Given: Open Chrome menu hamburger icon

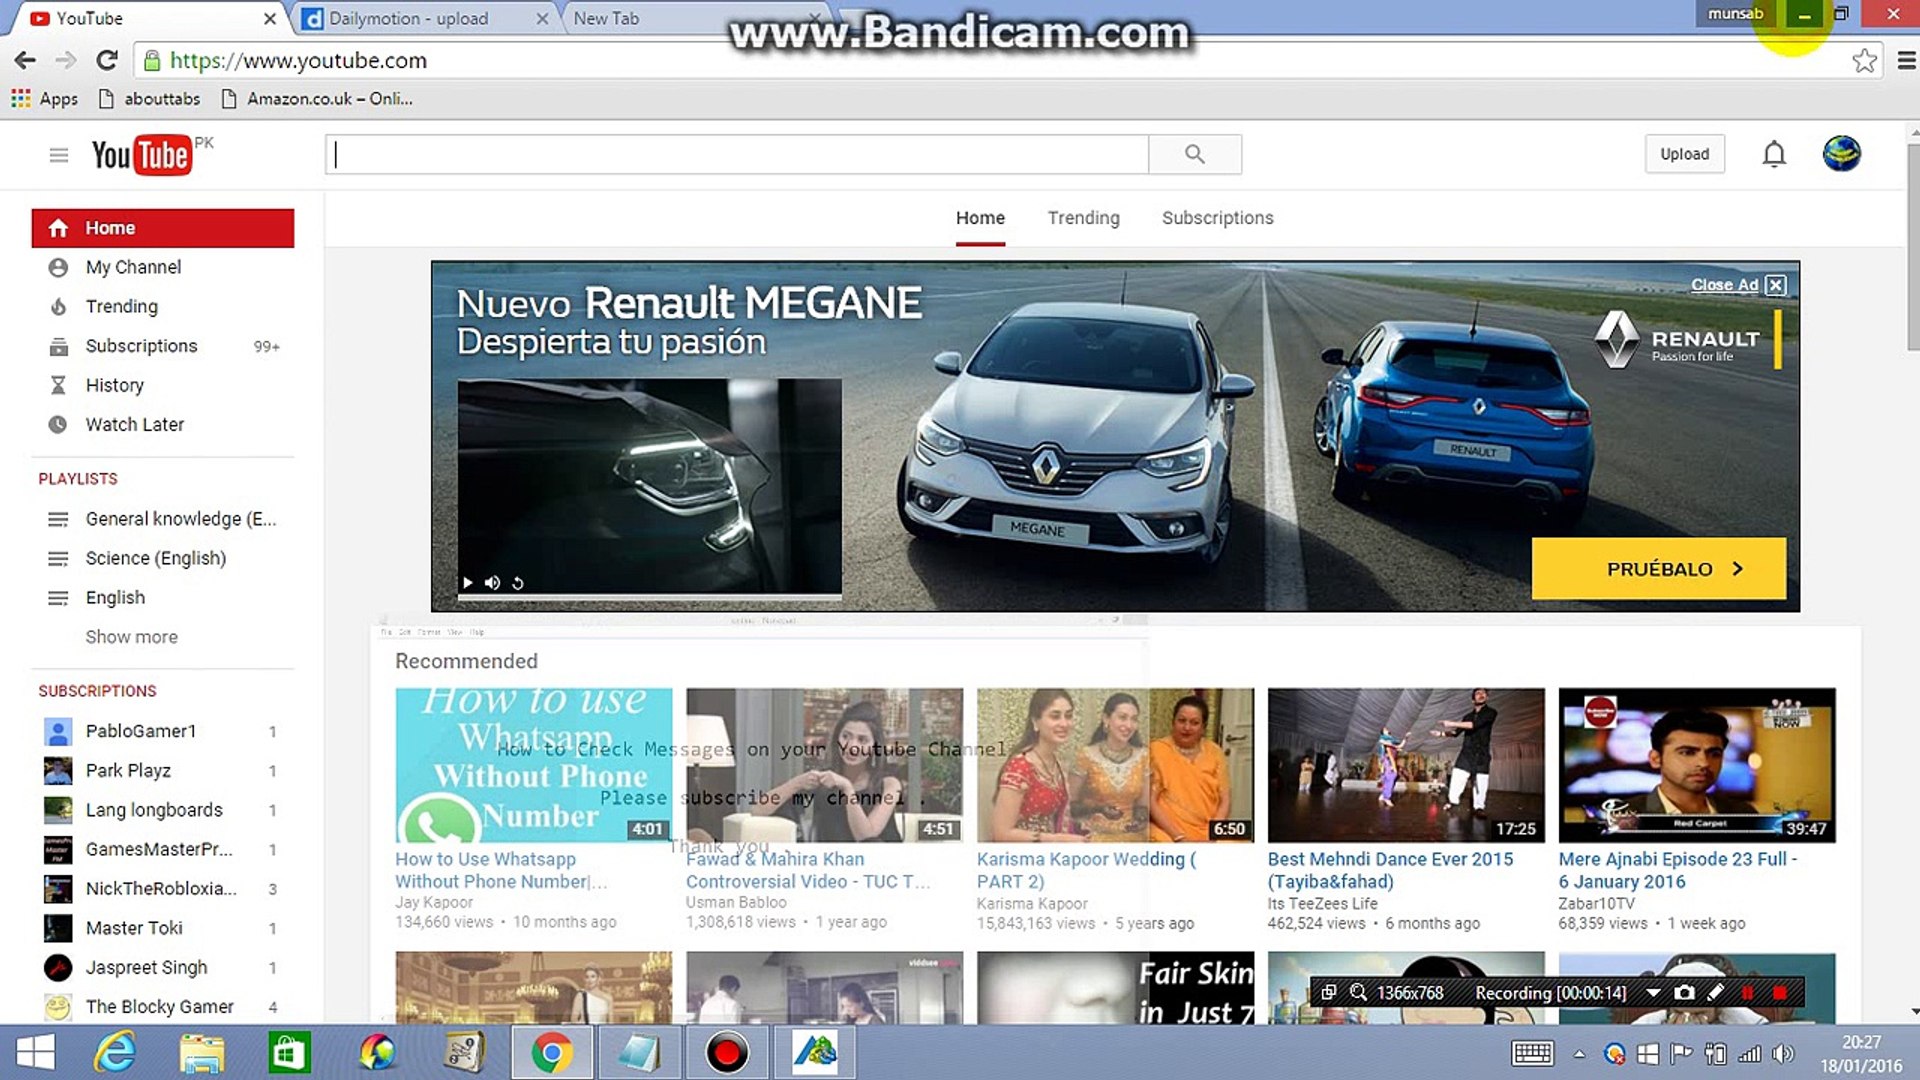Looking at the screenshot, I should coord(1906,61).
